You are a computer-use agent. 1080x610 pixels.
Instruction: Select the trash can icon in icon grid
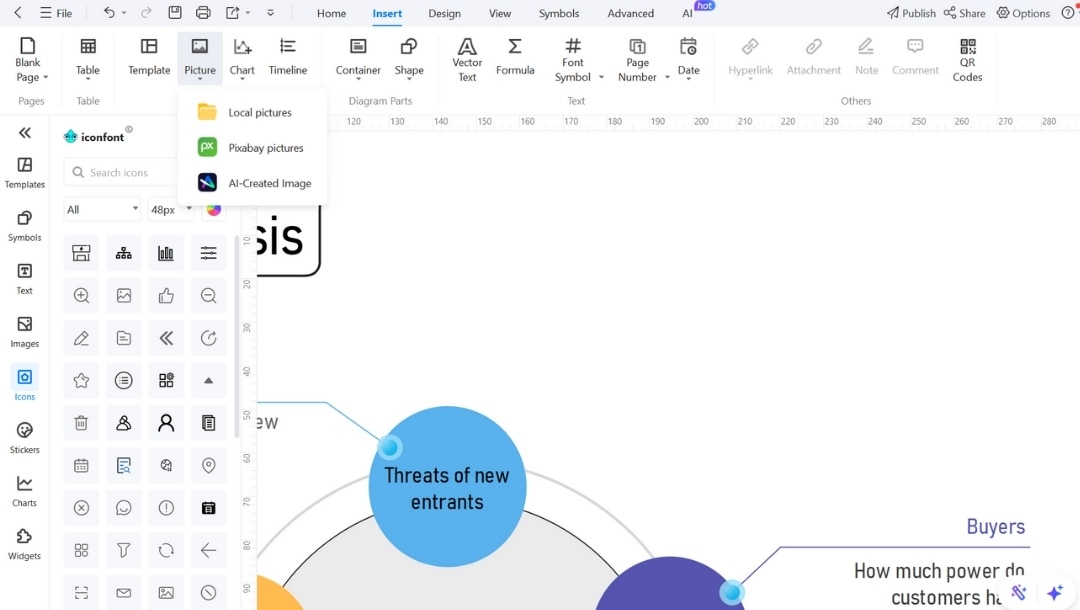point(81,423)
